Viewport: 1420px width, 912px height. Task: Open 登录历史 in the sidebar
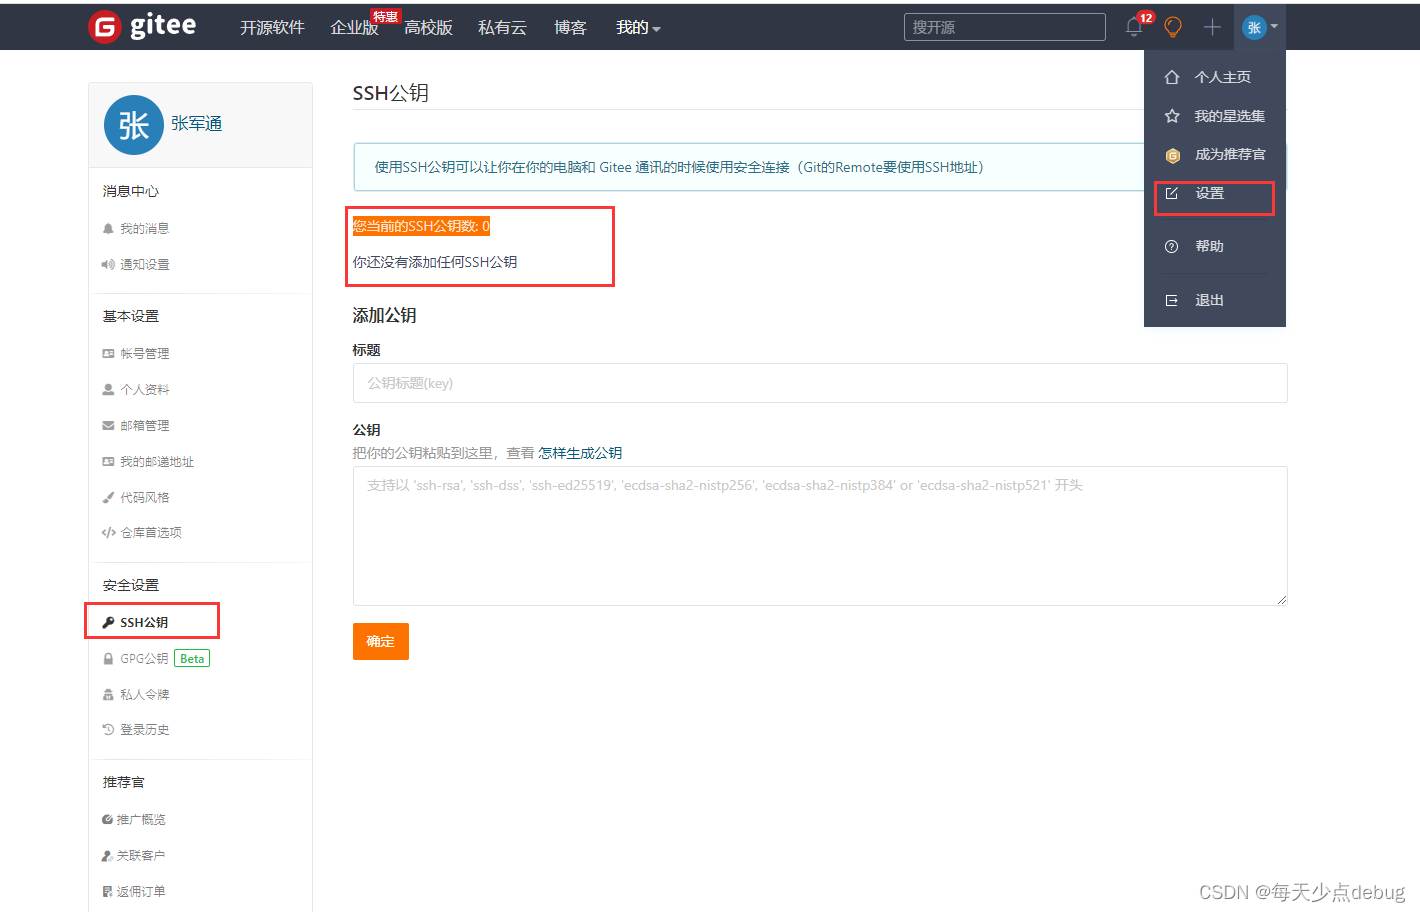click(x=145, y=730)
